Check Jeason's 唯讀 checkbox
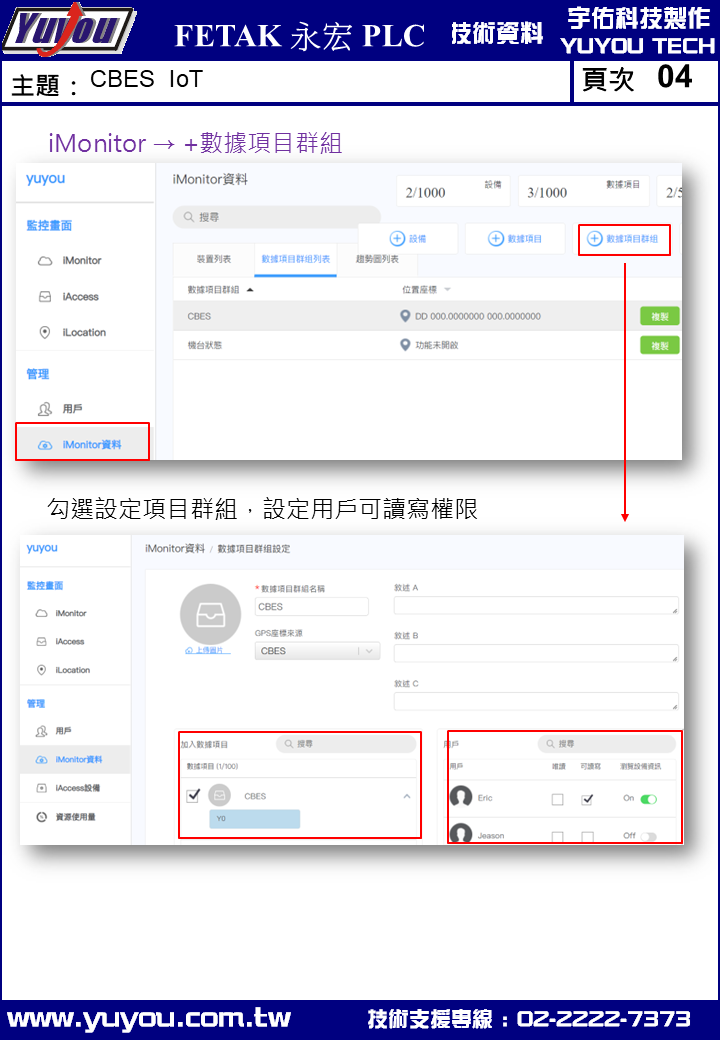This screenshot has width=720, height=1040. pos(558,837)
